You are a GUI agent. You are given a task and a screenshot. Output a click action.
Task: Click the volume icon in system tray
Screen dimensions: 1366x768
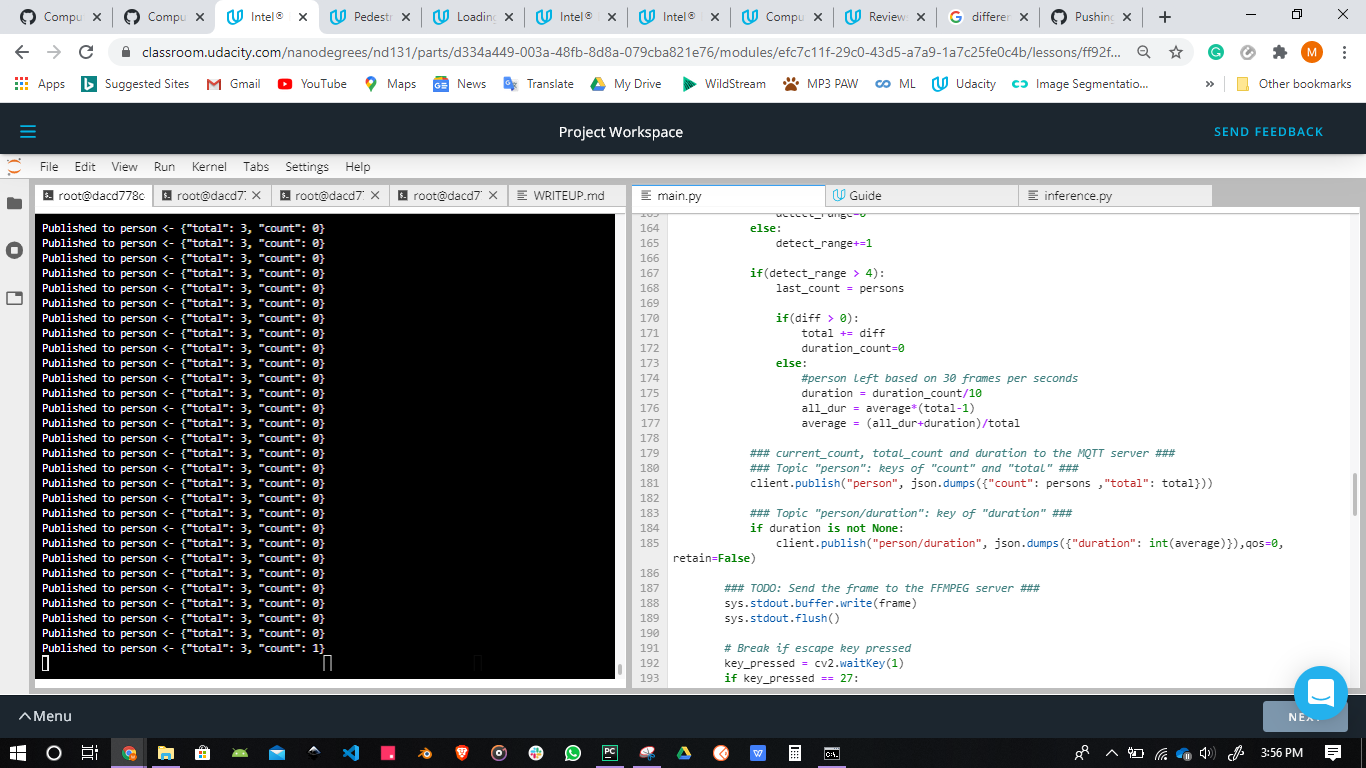[x=1206, y=753]
